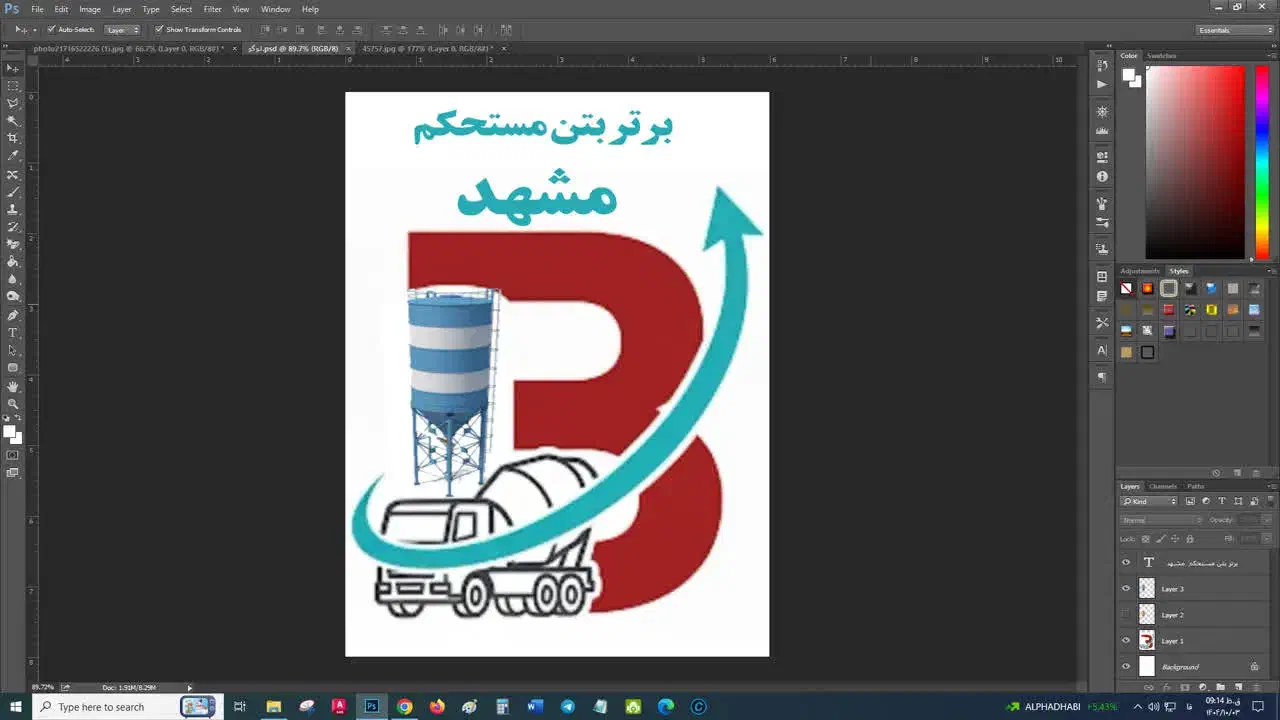Click the Create new layer icon
1280x720 pixels.
coord(1238,687)
